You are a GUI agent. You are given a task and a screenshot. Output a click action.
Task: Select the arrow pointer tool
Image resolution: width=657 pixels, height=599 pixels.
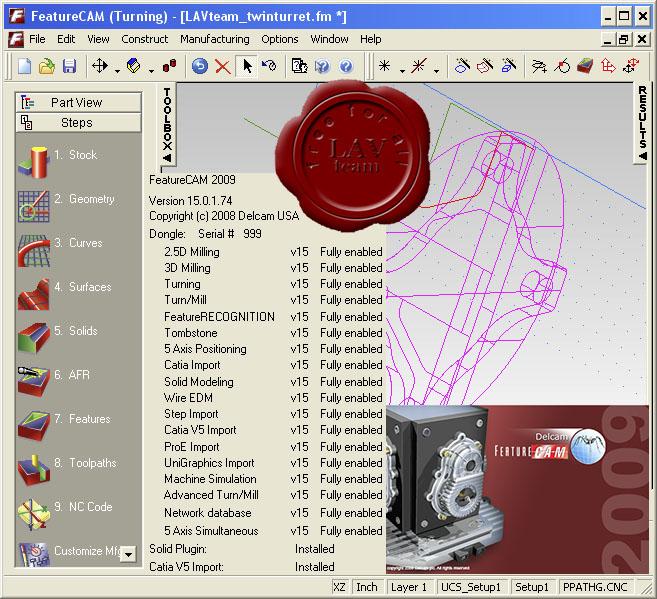click(x=247, y=66)
